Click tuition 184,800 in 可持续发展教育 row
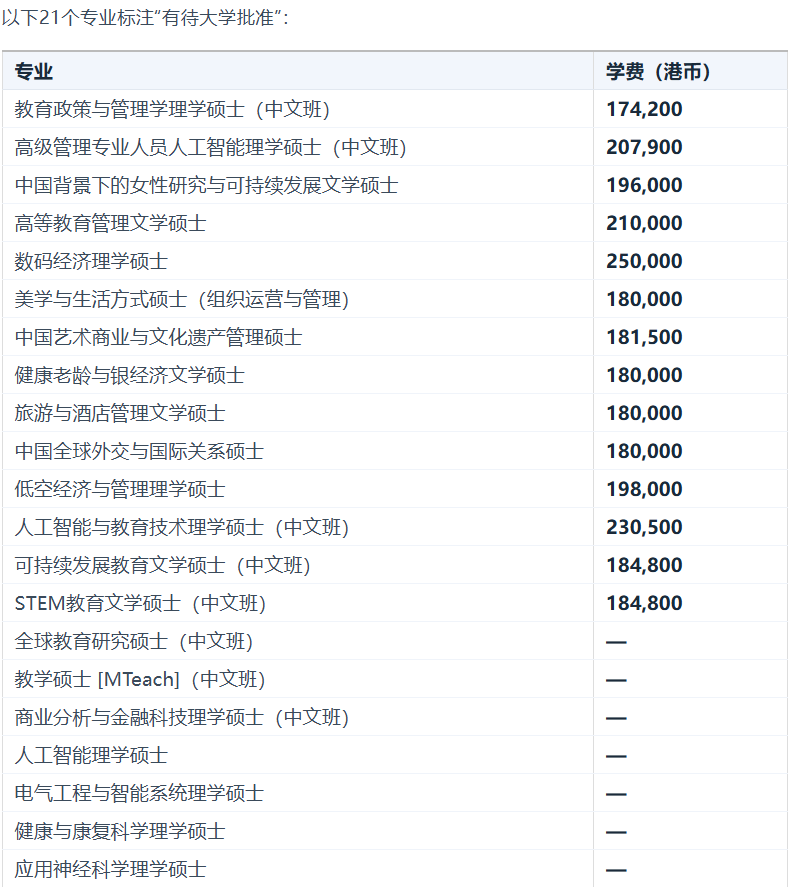The width and height of the screenshot is (791, 889). (x=644, y=565)
